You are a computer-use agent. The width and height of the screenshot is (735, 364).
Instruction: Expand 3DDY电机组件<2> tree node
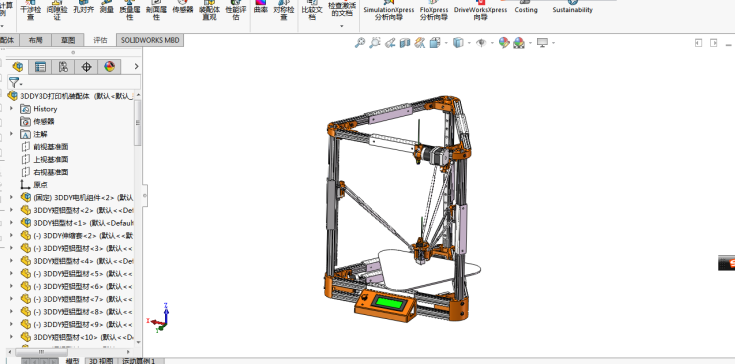coord(12,197)
